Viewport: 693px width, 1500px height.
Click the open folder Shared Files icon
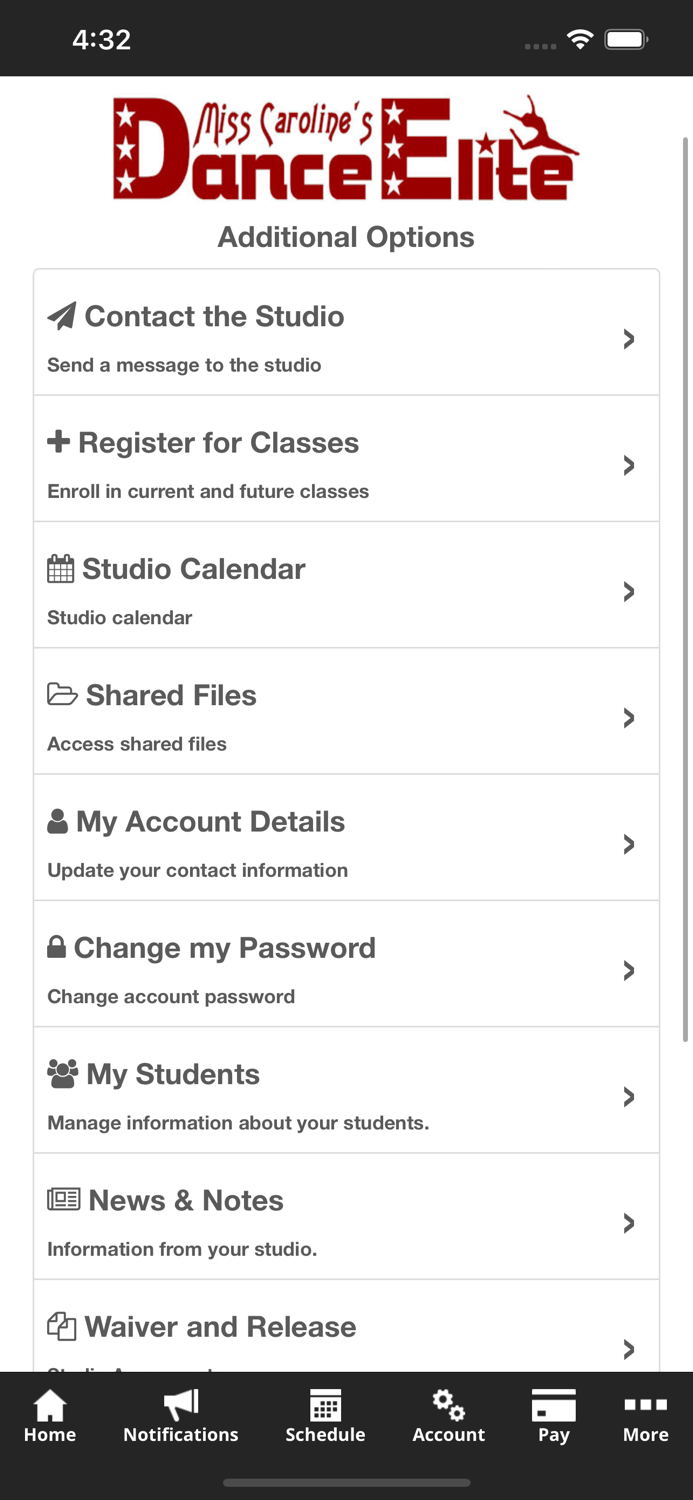coord(62,695)
